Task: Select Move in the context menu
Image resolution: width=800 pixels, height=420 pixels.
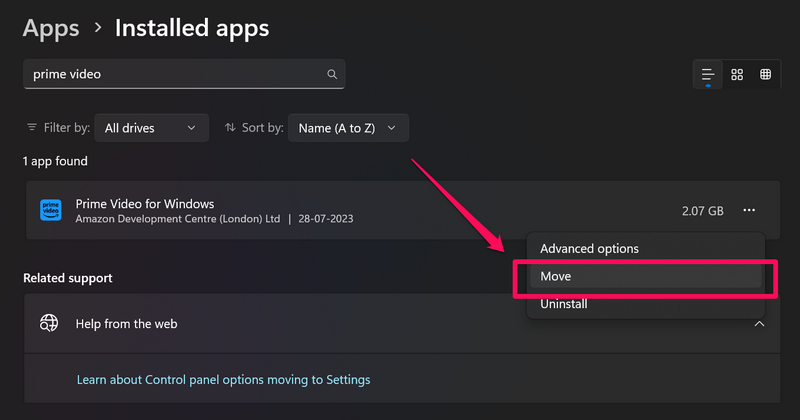Action: click(556, 276)
